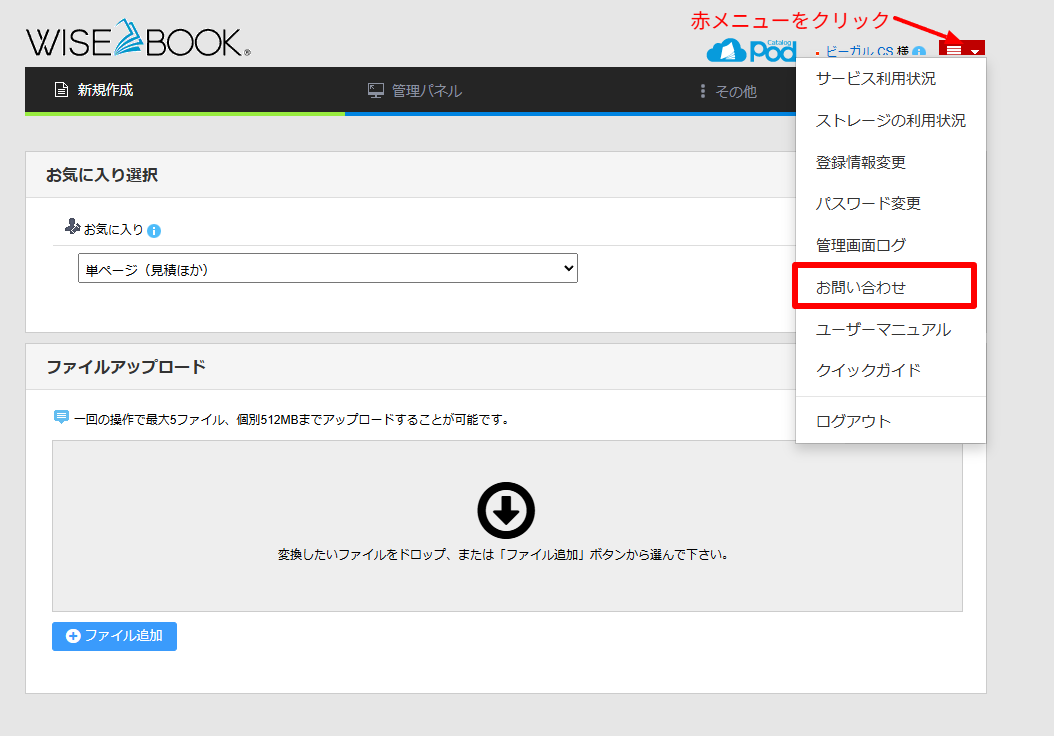The image size is (1054, 736).
Task: Click the speech bubble icon under ファイルアップロード
Action: [x=61, y=418]
